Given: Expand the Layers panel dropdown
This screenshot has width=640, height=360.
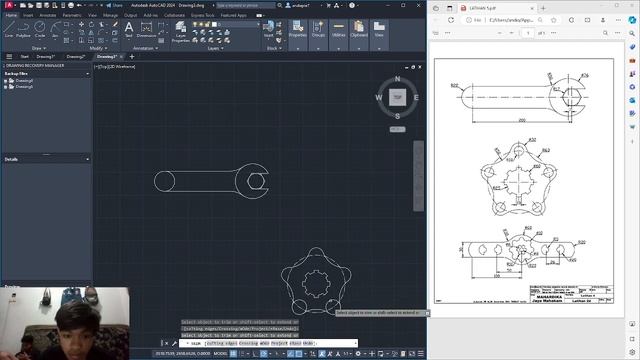Looking at the screenshot, I should point(215,48).
